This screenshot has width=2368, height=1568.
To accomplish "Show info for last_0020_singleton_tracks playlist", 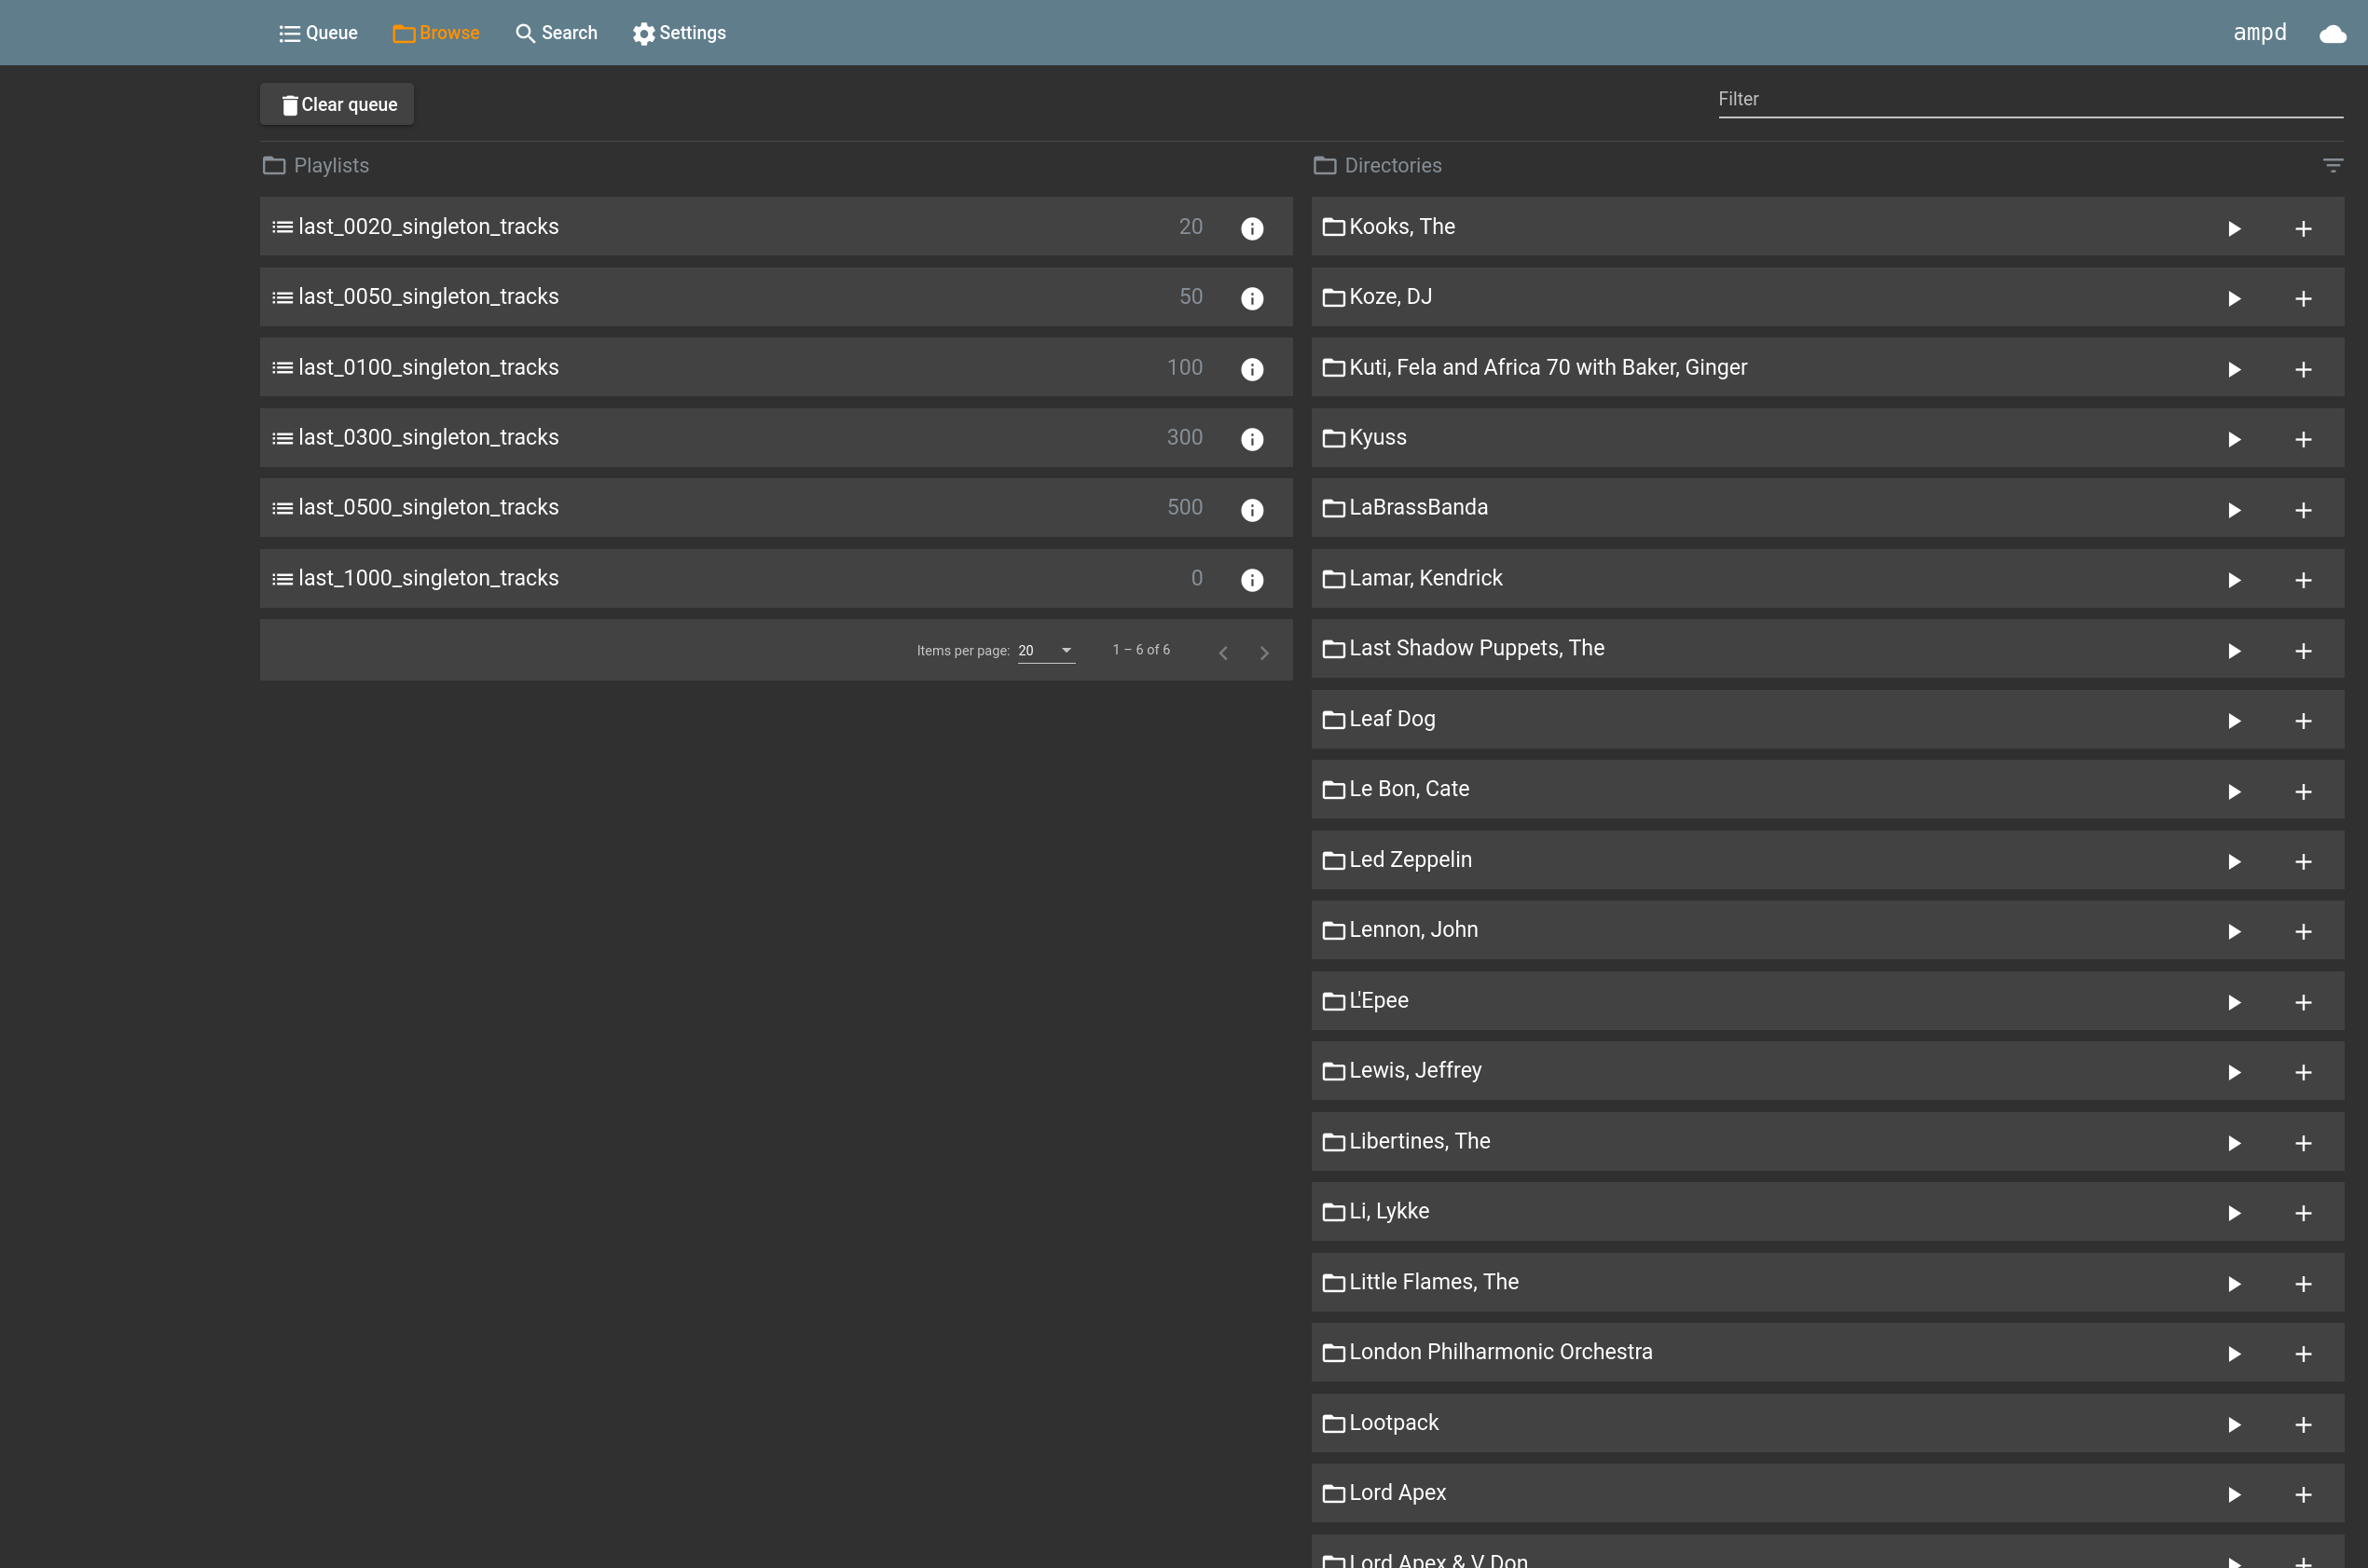I will coord(1252,228).
